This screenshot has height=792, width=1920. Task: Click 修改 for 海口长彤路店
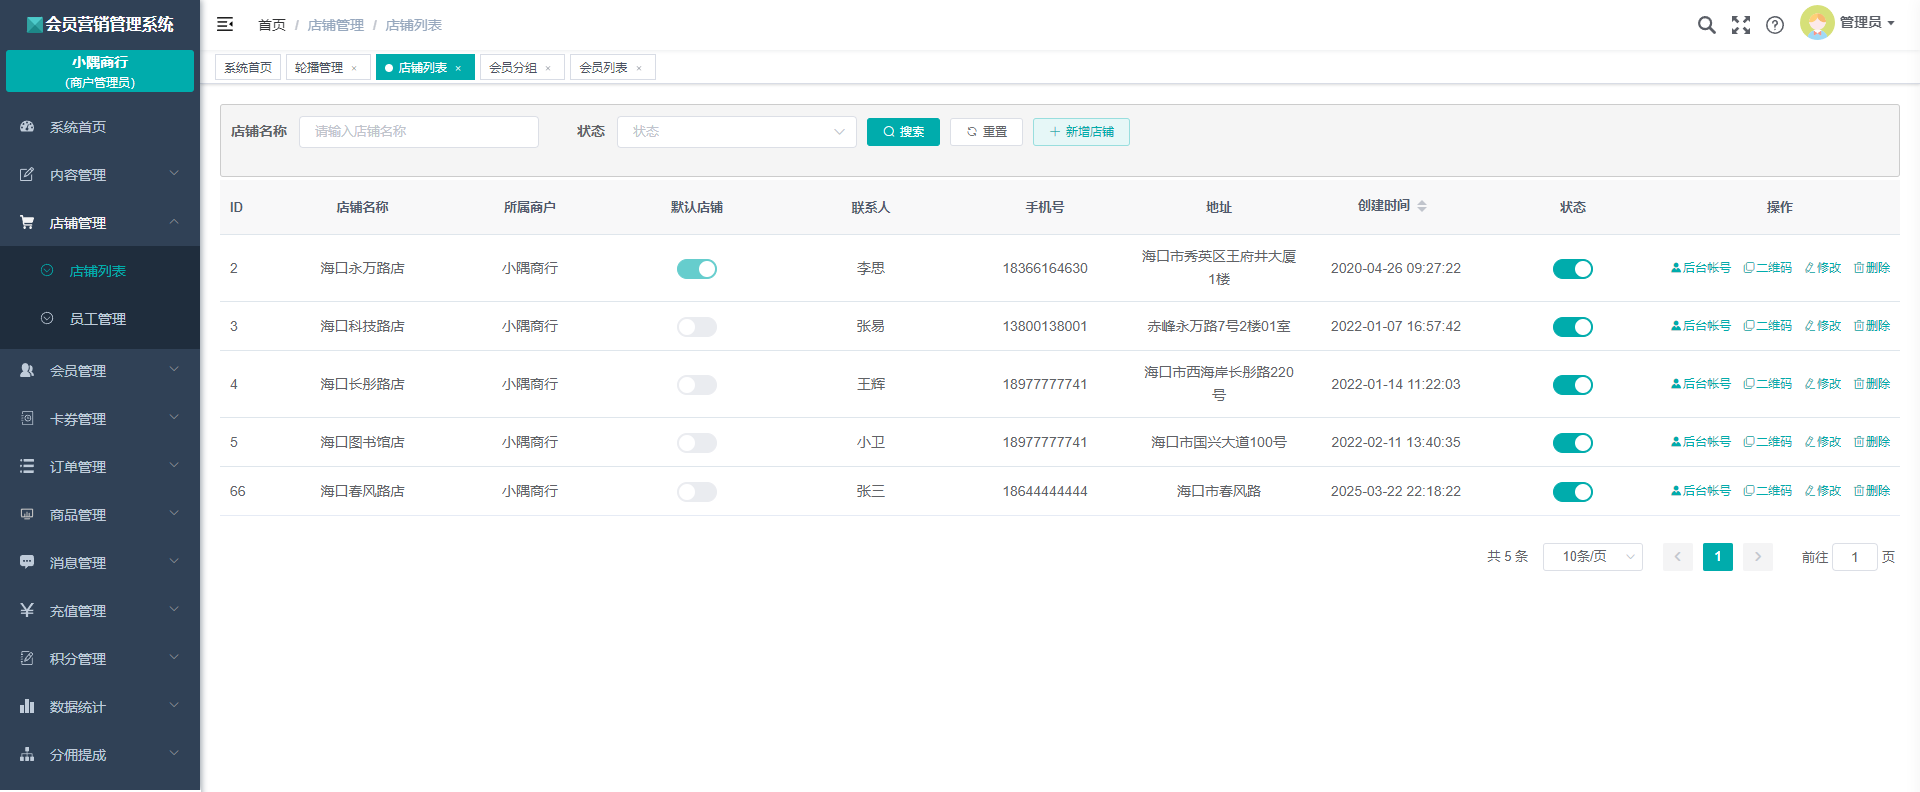(1823, 384)
